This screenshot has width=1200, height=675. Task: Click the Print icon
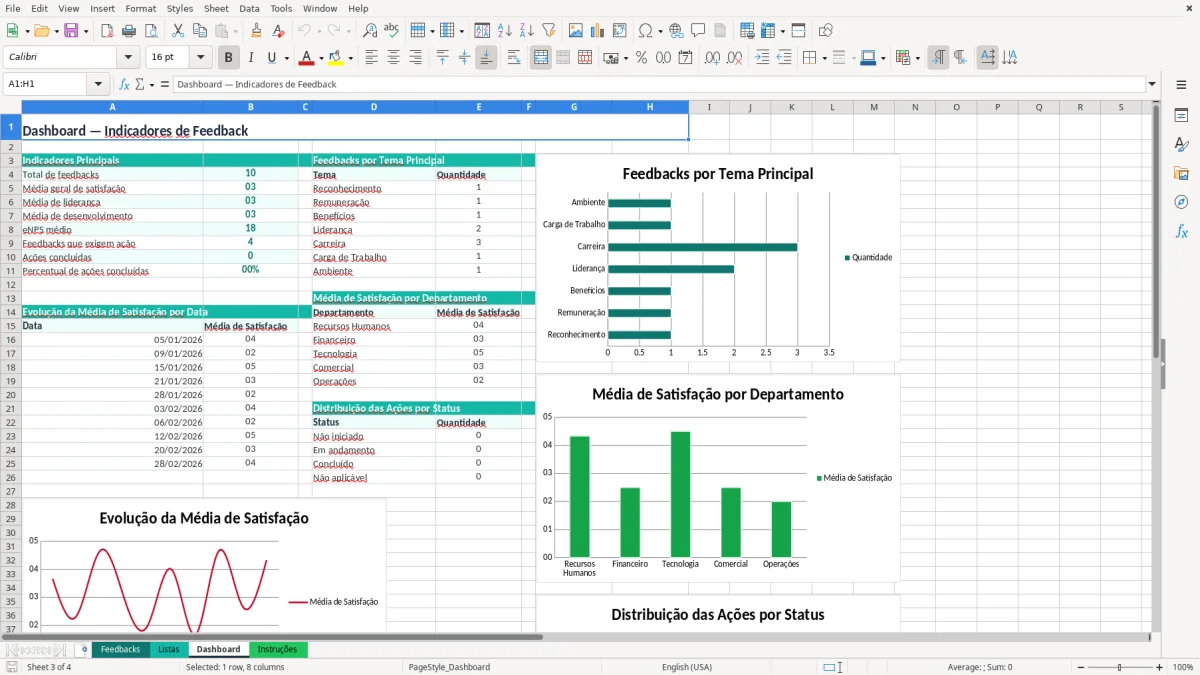(x=129, y=31)
